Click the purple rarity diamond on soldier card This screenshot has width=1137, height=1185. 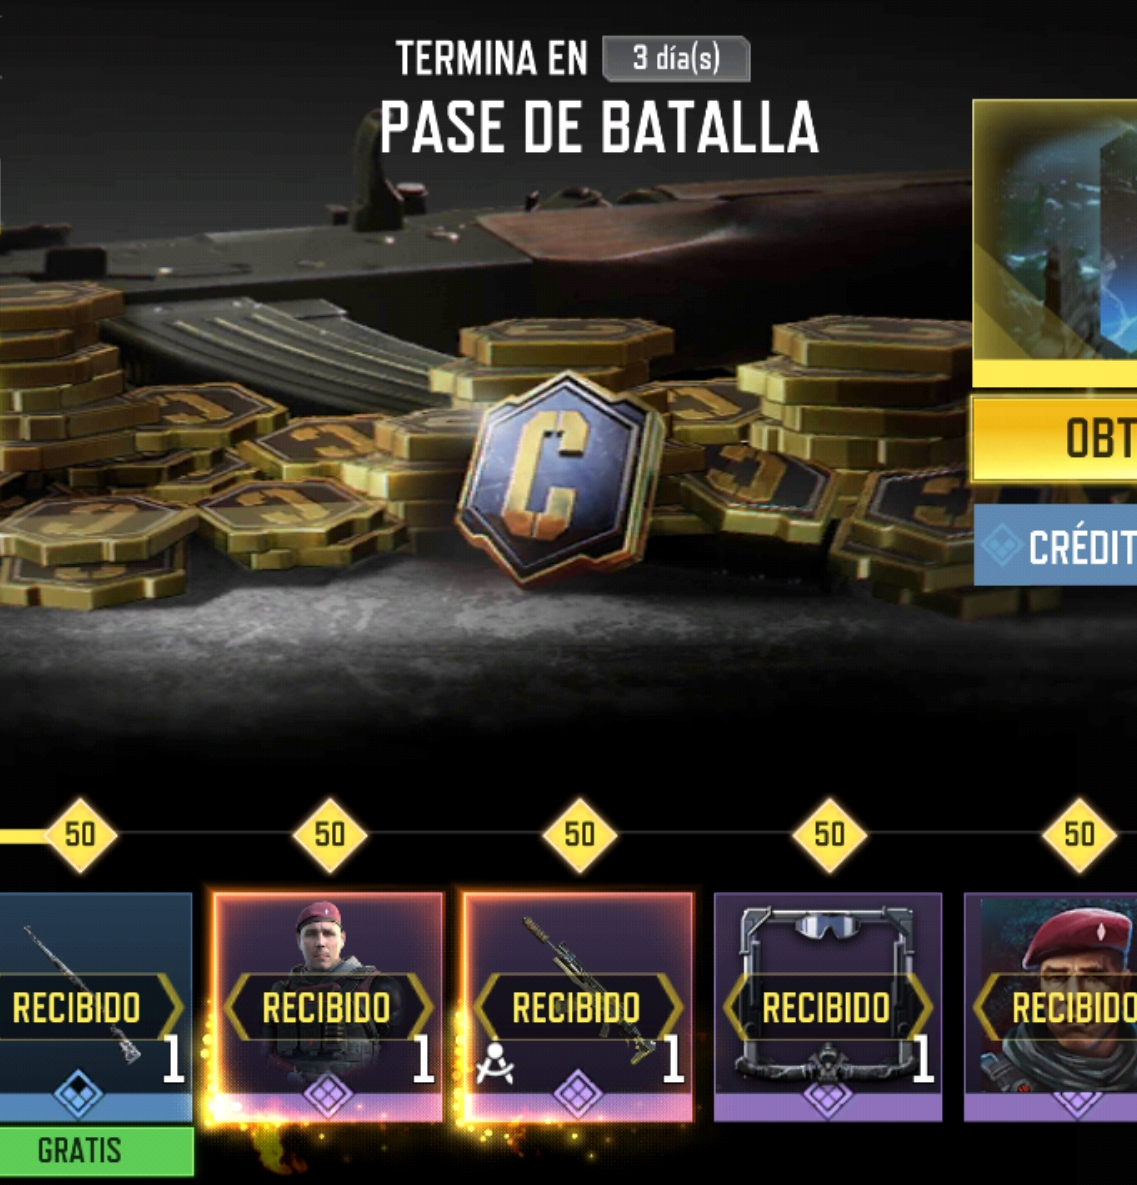point(327,1094)
